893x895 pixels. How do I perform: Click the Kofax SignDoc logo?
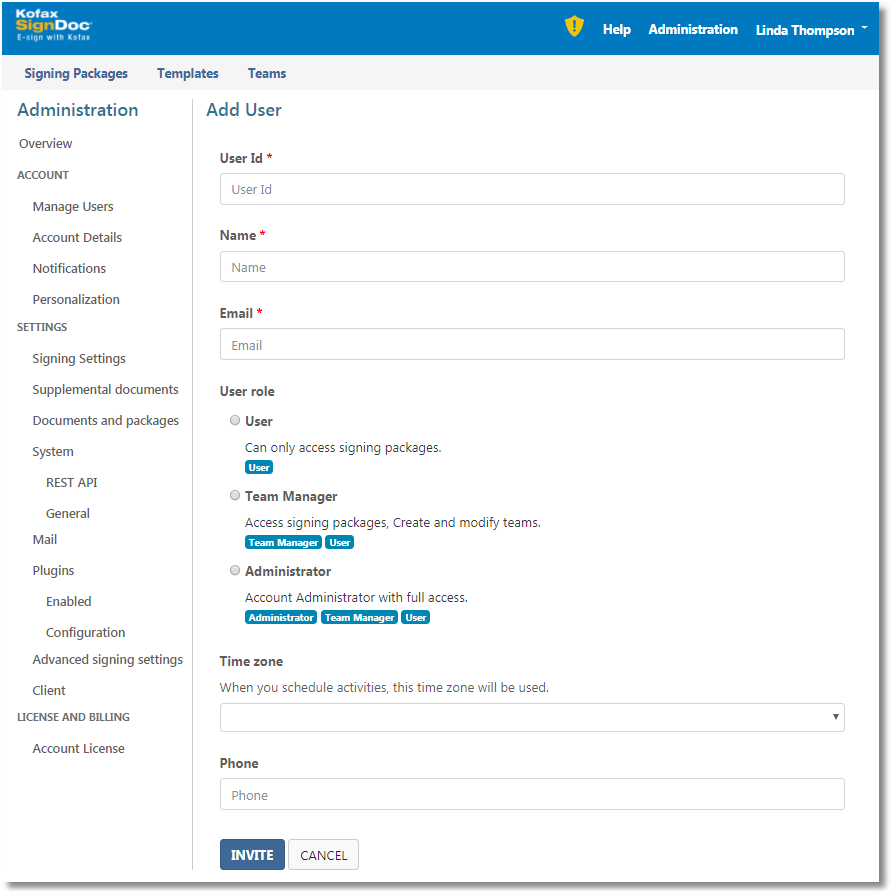(x=54, y=28)
